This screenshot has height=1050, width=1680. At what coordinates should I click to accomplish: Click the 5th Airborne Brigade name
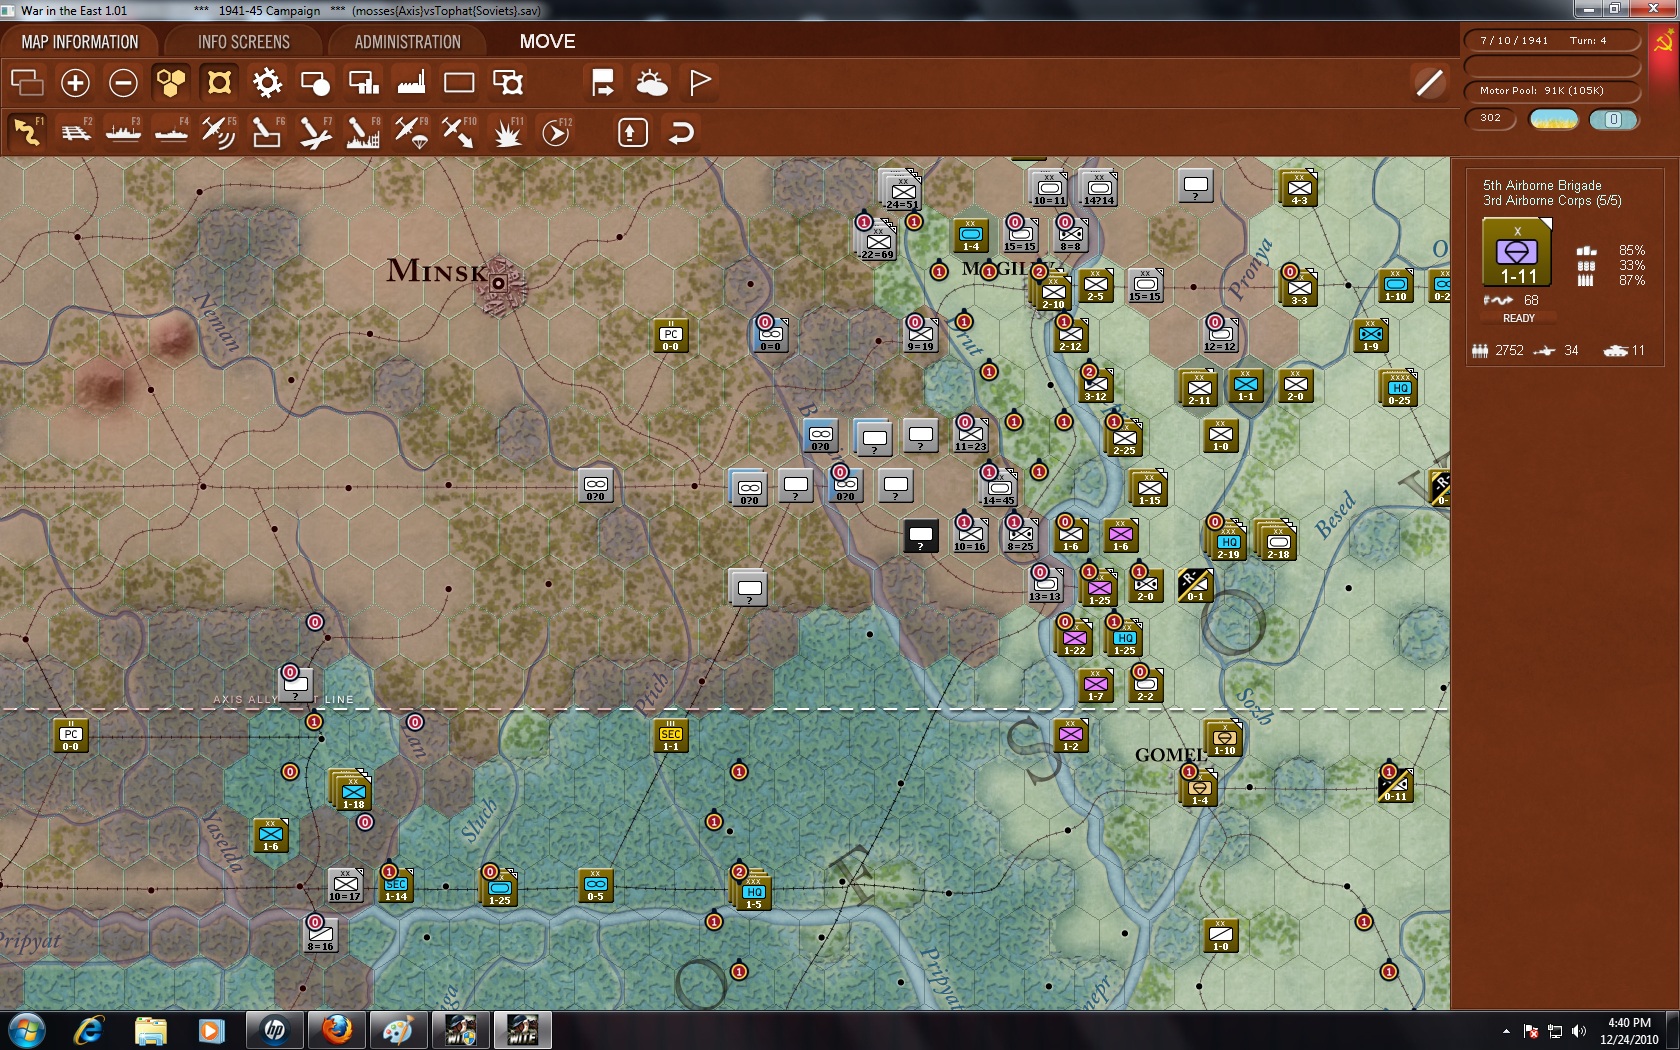tap(1542, 185)
